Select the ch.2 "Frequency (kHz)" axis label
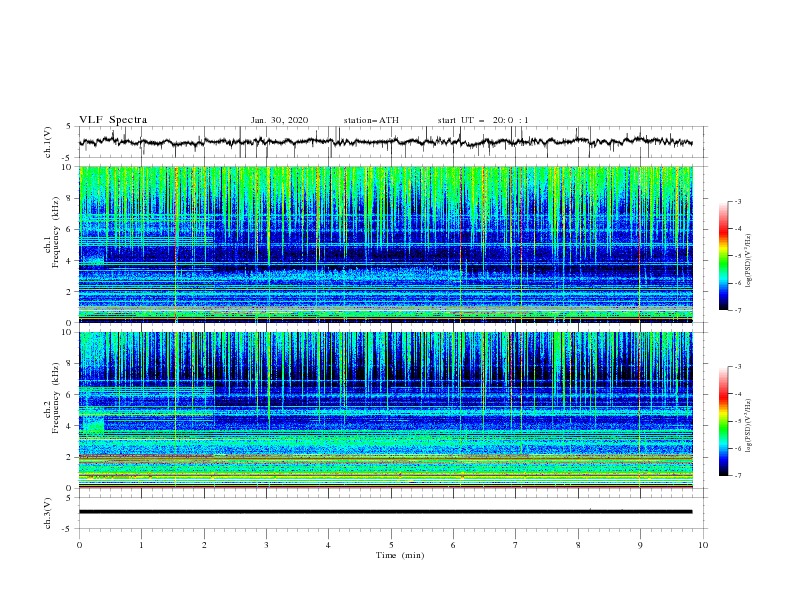The width and height of the screenshot is (792, 612). tap(56, 397)
